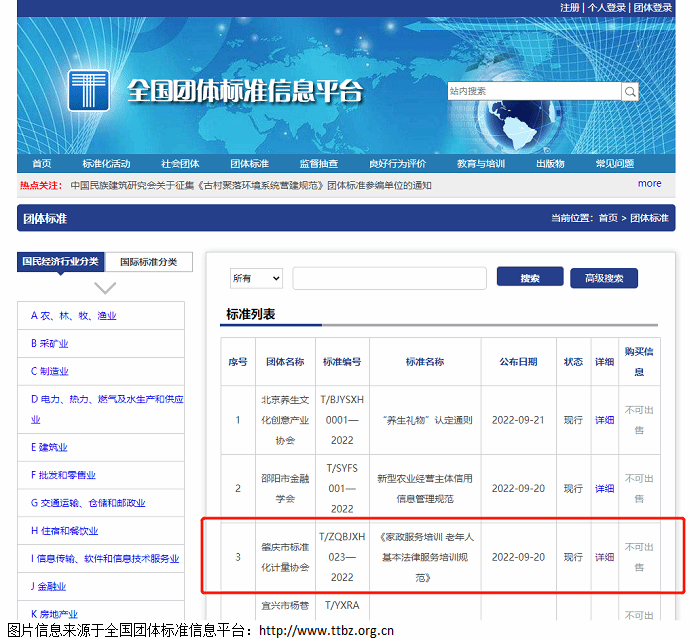This screenshot has height=639, width=700.
Task: Click date 2022-09-21 cell
Action: click(x=518, y=420)
